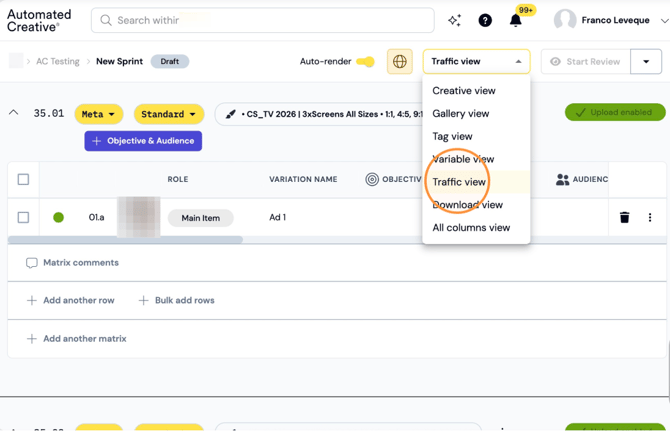Viewport: 670px width, 431px height.
Task: Click the Objective target icon header
Action: pos(372,179)
